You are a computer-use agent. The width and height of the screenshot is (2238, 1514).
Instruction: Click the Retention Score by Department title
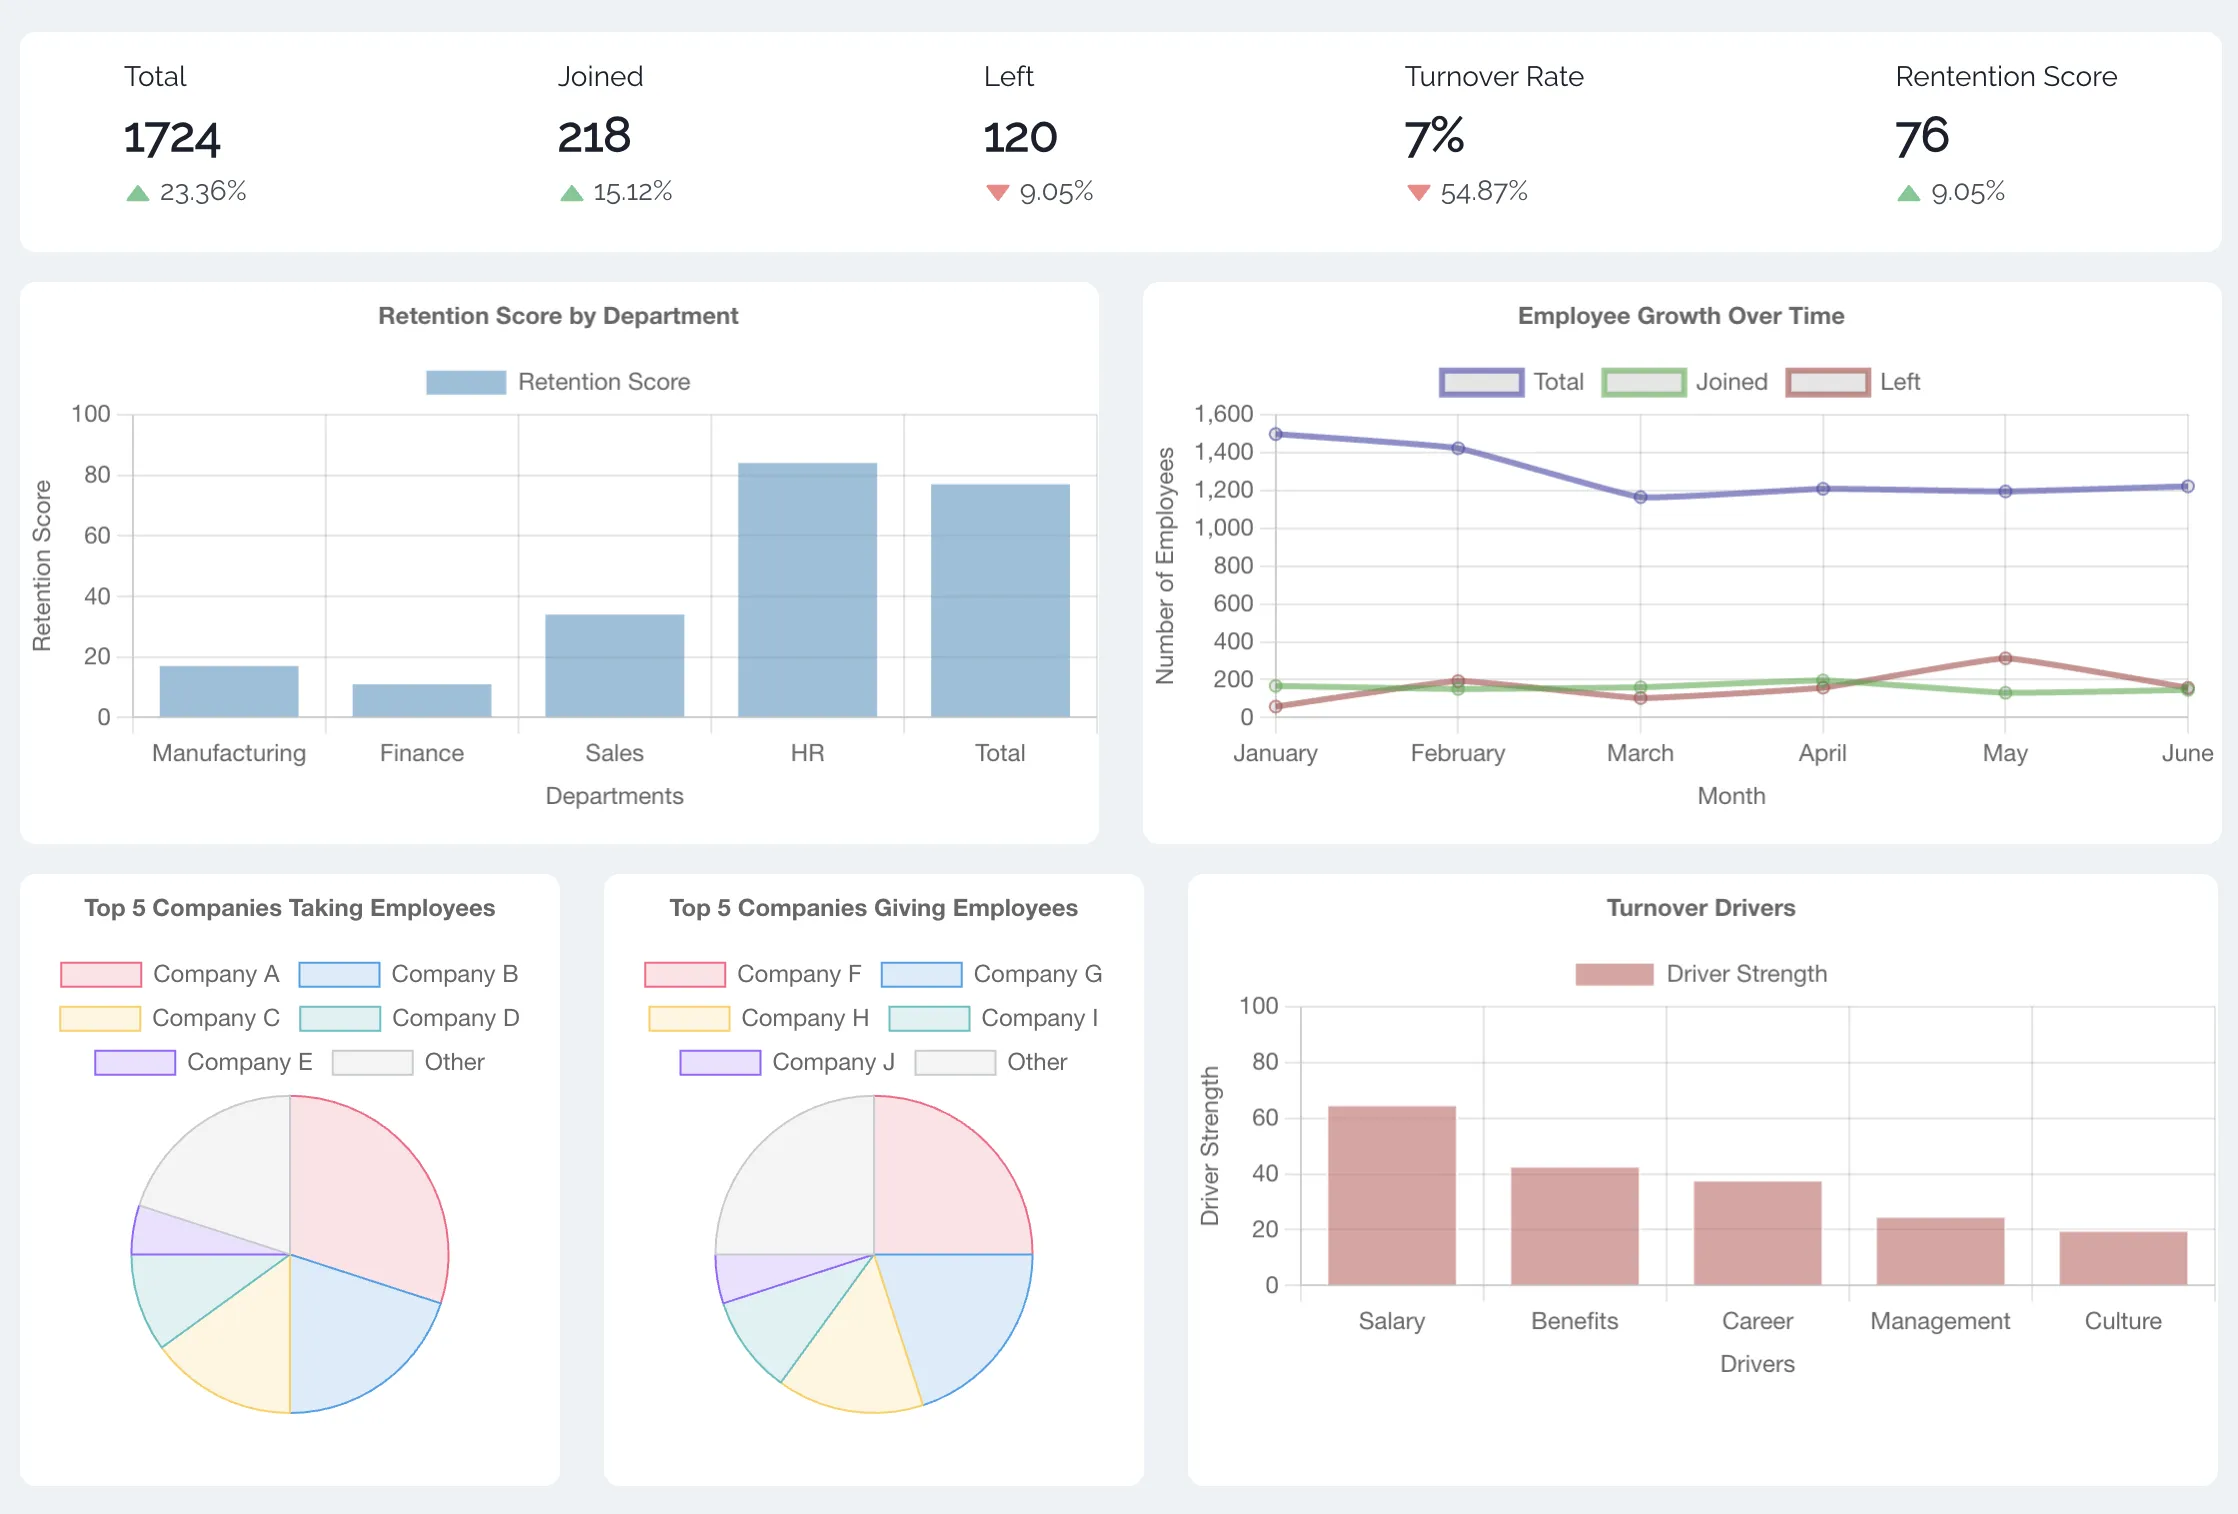pyautogui.click(x=558, y=316)
